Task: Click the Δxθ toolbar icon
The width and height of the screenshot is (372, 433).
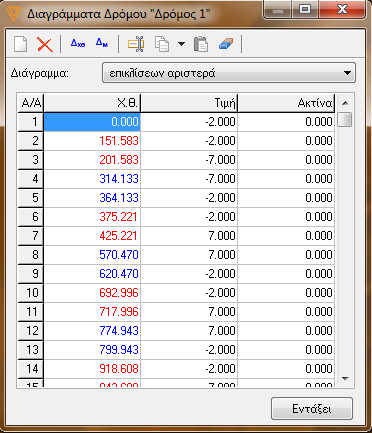Action: [x=78, y=43]
